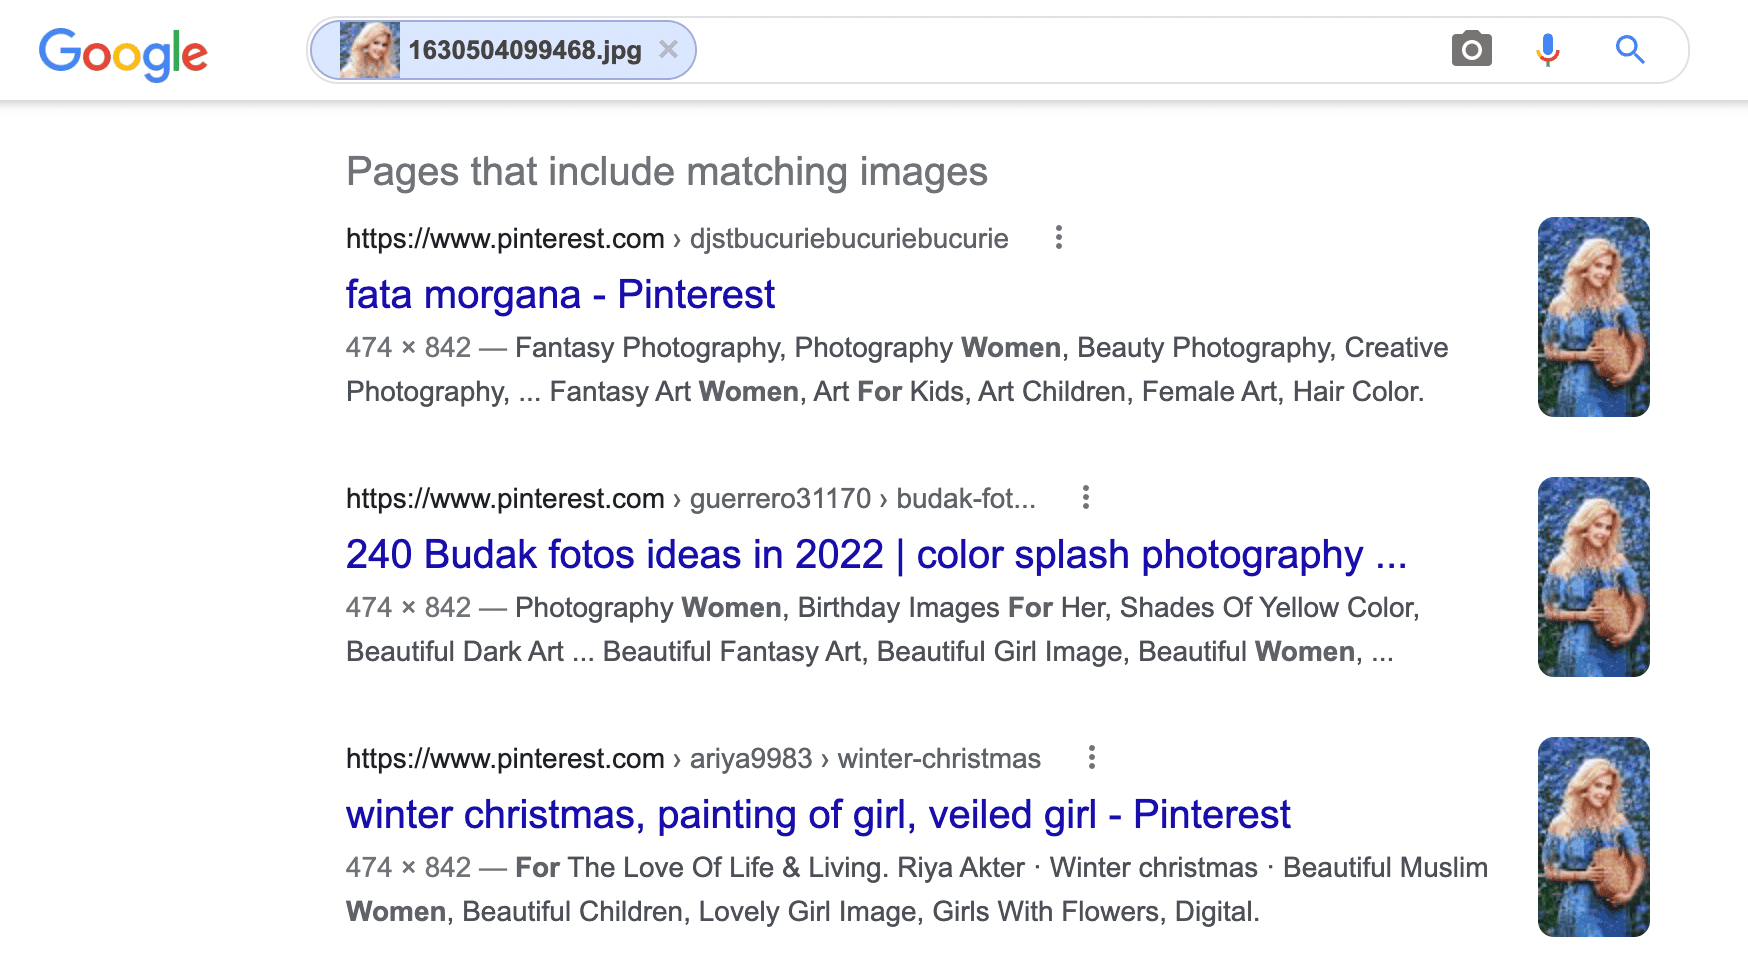Click thumbnail beside Budak fotos result
The image size is (1748, 968).
(1593, 577)
